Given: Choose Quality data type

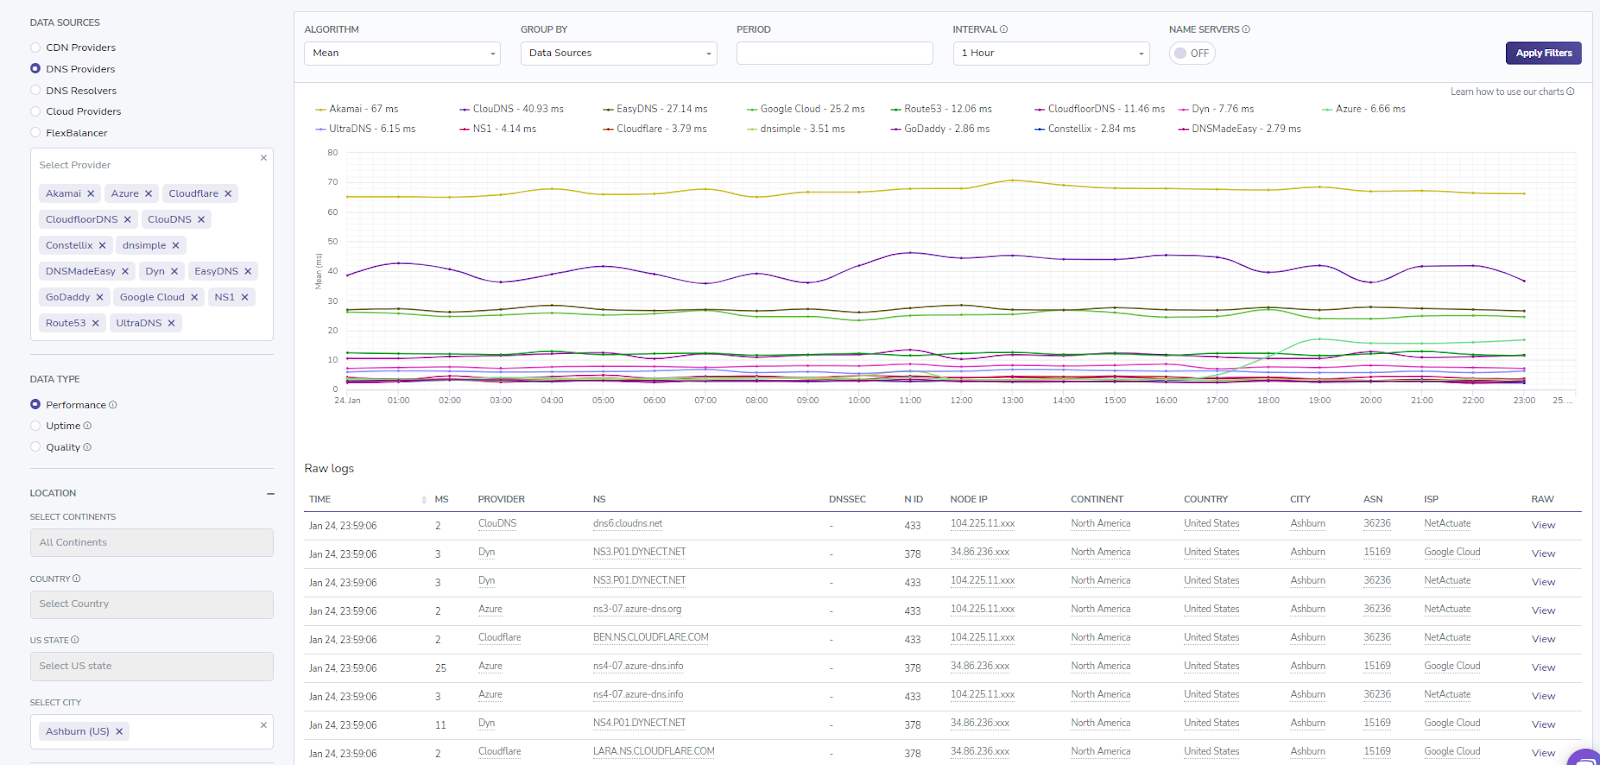Looking at the screenshot, I should pos(36,448).
